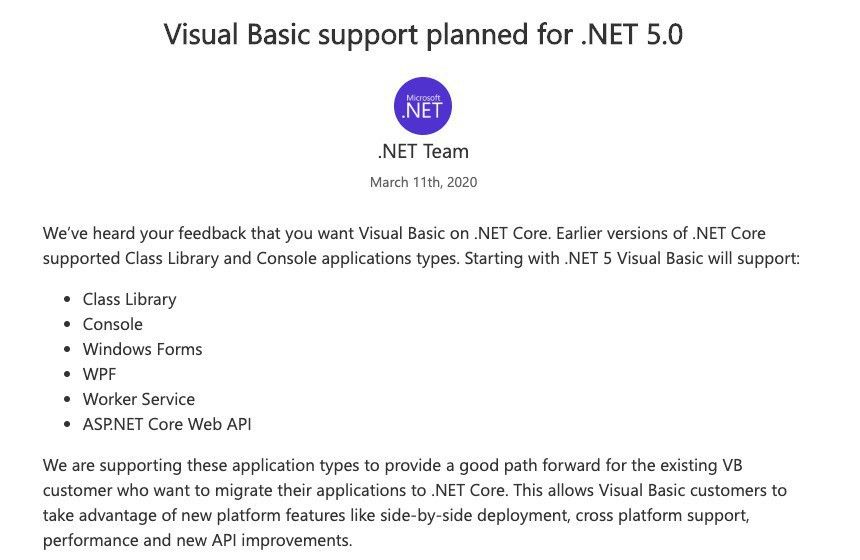
Task: Click the WPF list item
Action: (99, 374)
